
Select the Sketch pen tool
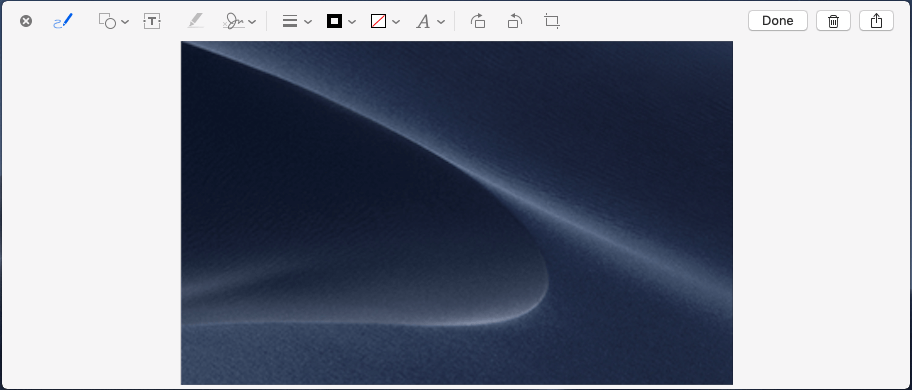(x=63, y=22)
